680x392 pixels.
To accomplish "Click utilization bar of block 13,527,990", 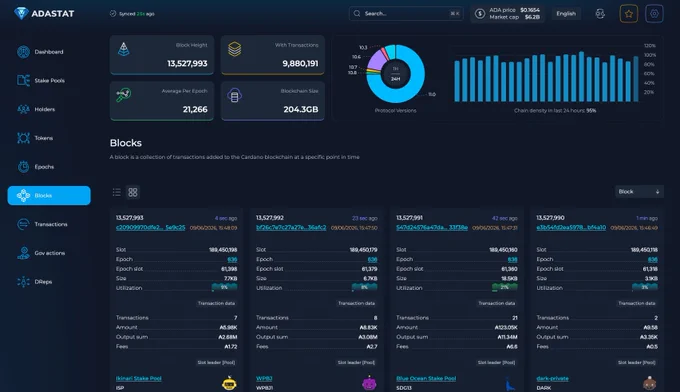I will click(645, 287).
